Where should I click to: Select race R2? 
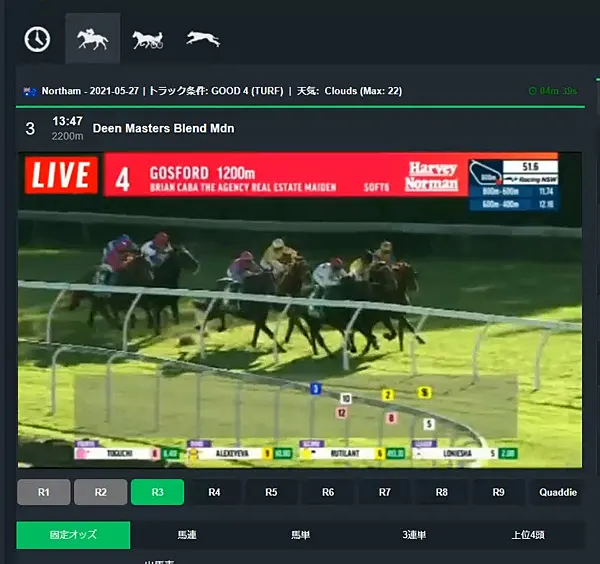[x=101, y=492]
